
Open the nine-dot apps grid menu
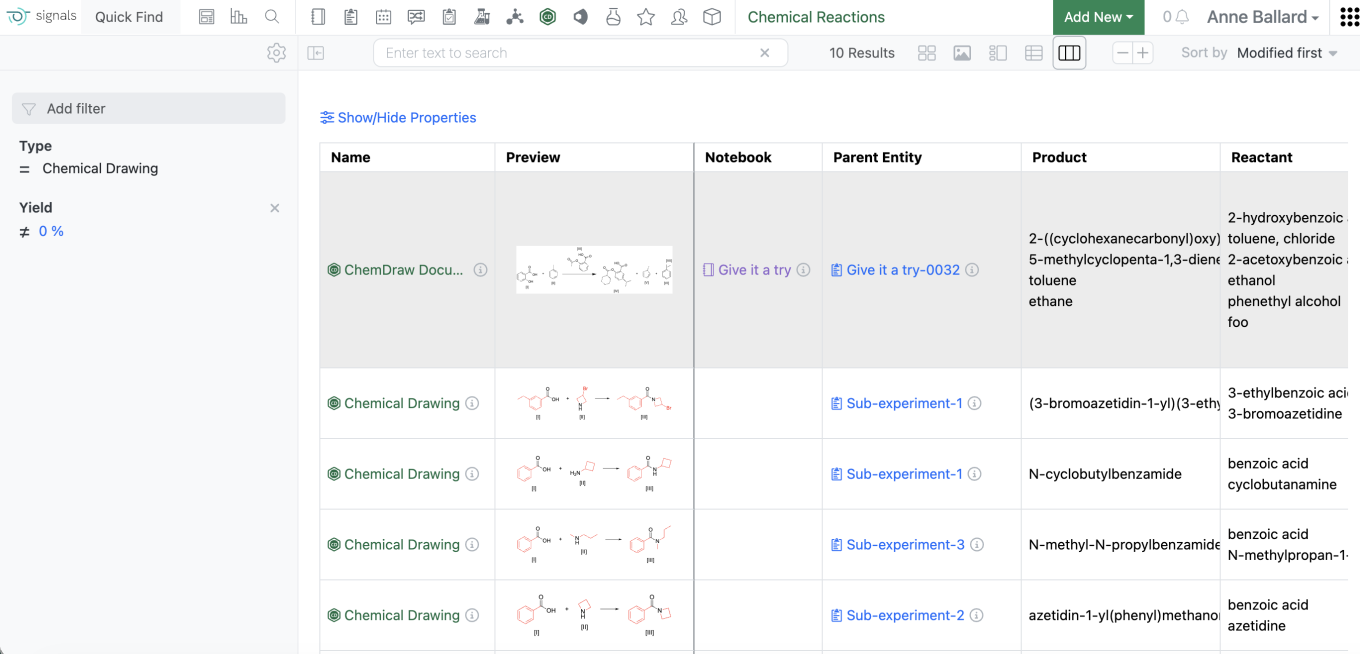pos(1349,17)
